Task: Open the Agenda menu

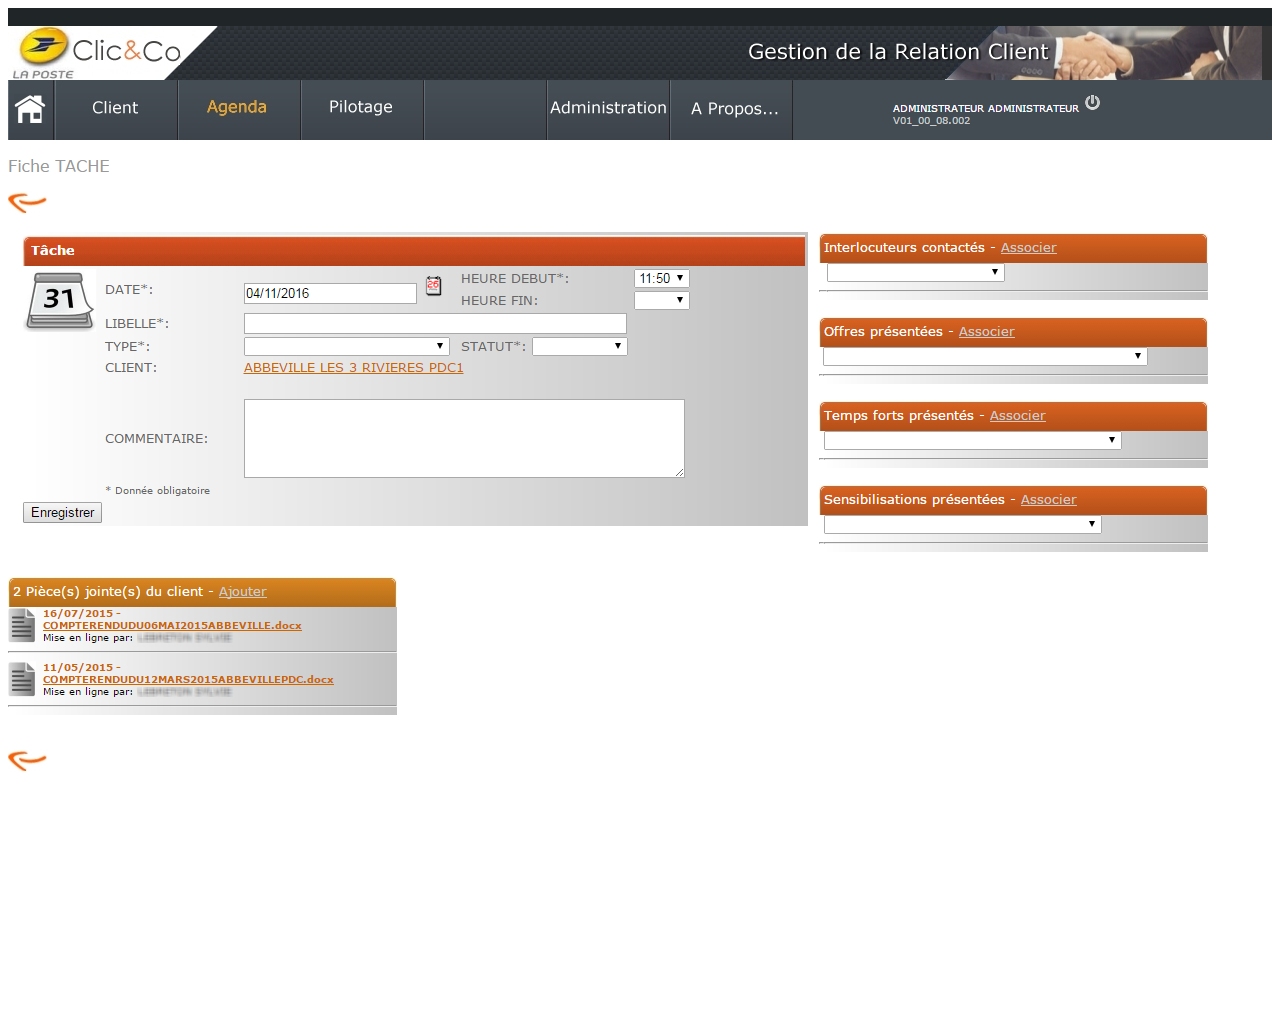Action: pos(237,108)
